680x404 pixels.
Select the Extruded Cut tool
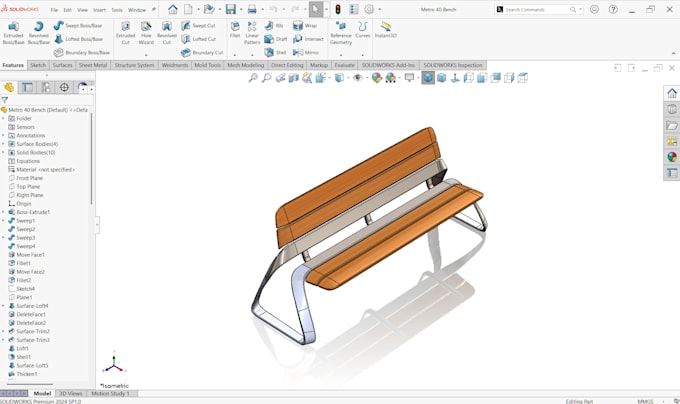click(x=125, y=33)
